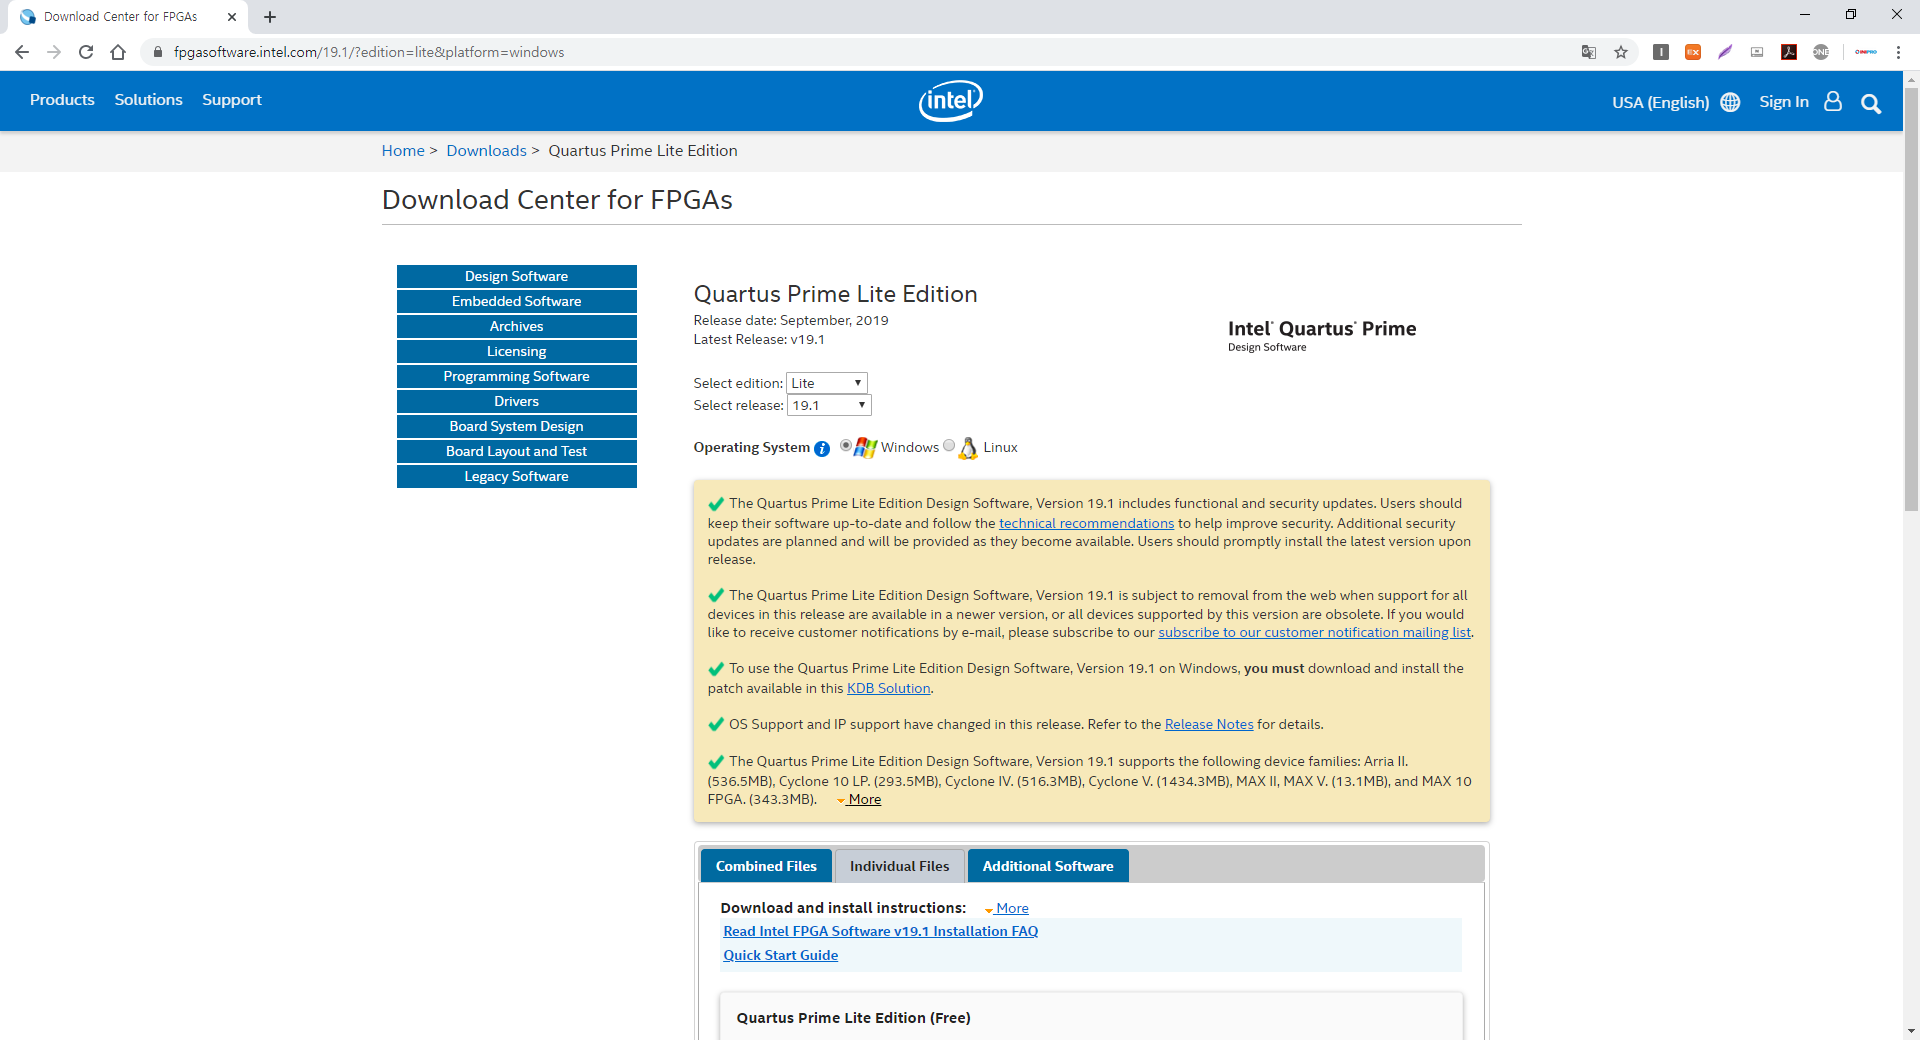
Task: Open Board Layout and Test sidebar item
Action: click(517, 451)
